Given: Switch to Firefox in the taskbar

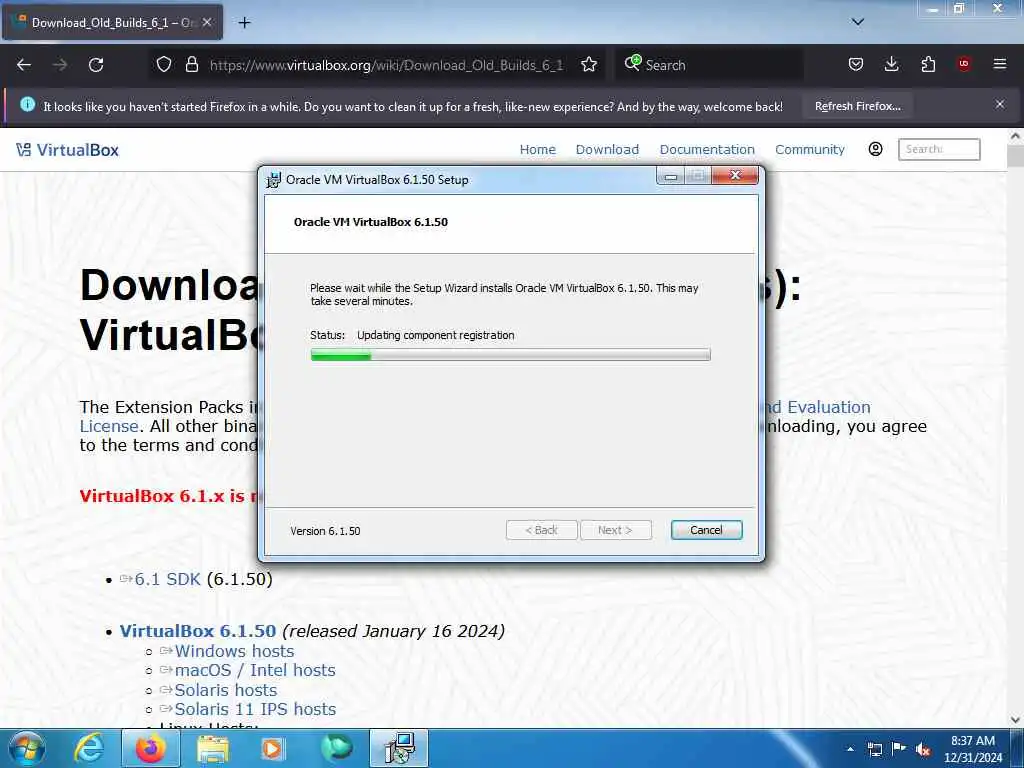Looking at the screenshot, I should coord(150,748).
